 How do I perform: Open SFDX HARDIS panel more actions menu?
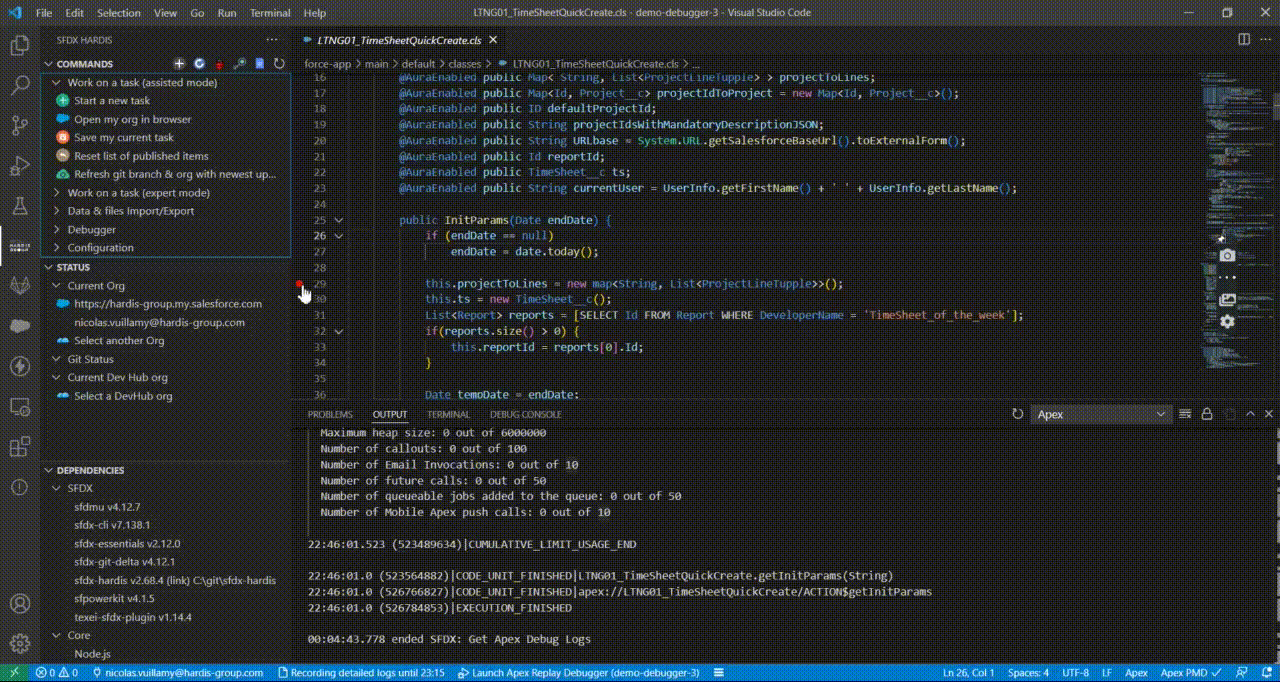(272, 40)
